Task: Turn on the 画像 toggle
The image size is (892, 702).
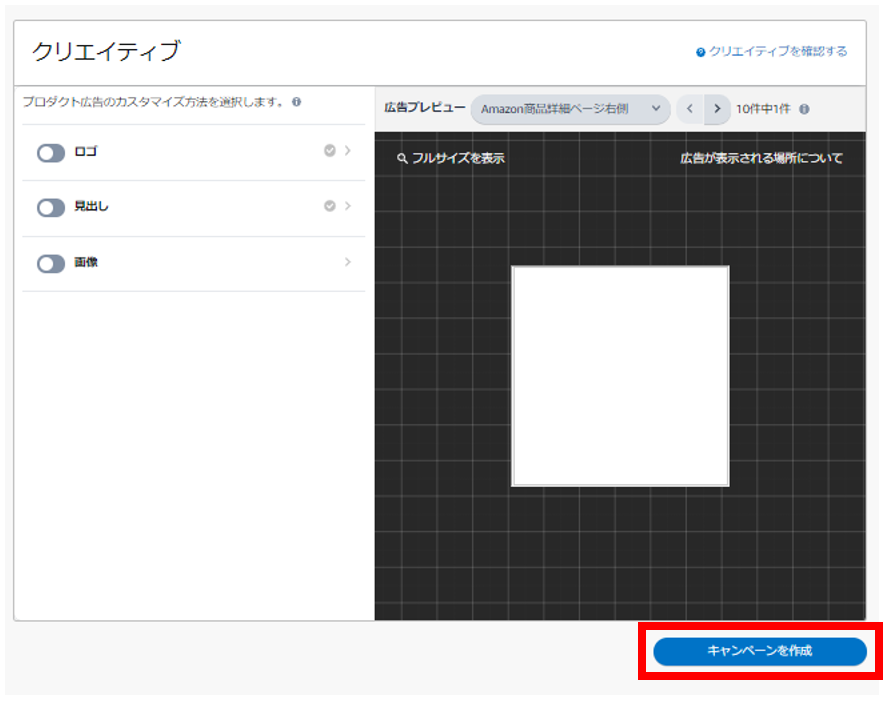Action: [x=51, y=263]
